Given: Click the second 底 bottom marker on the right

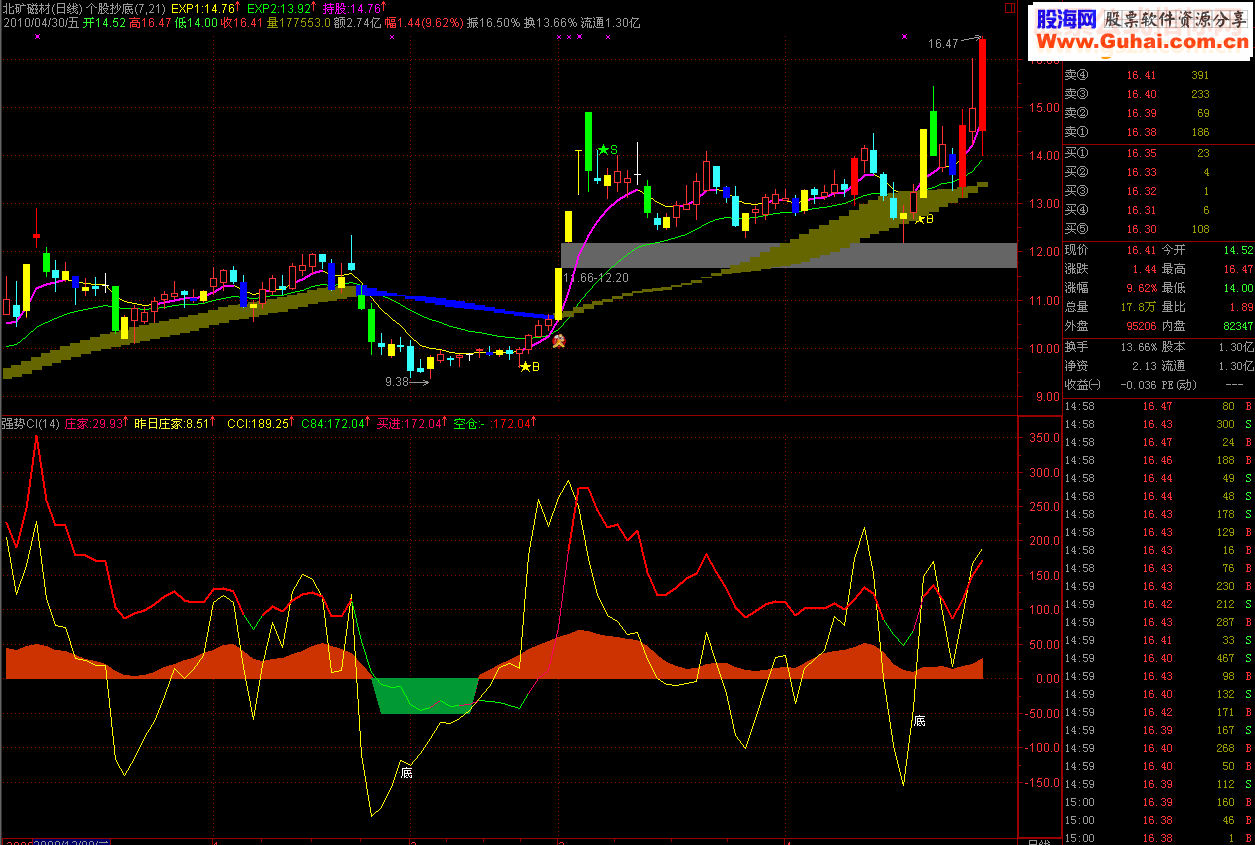Looking at the screenshot, I should click(919, 720).
